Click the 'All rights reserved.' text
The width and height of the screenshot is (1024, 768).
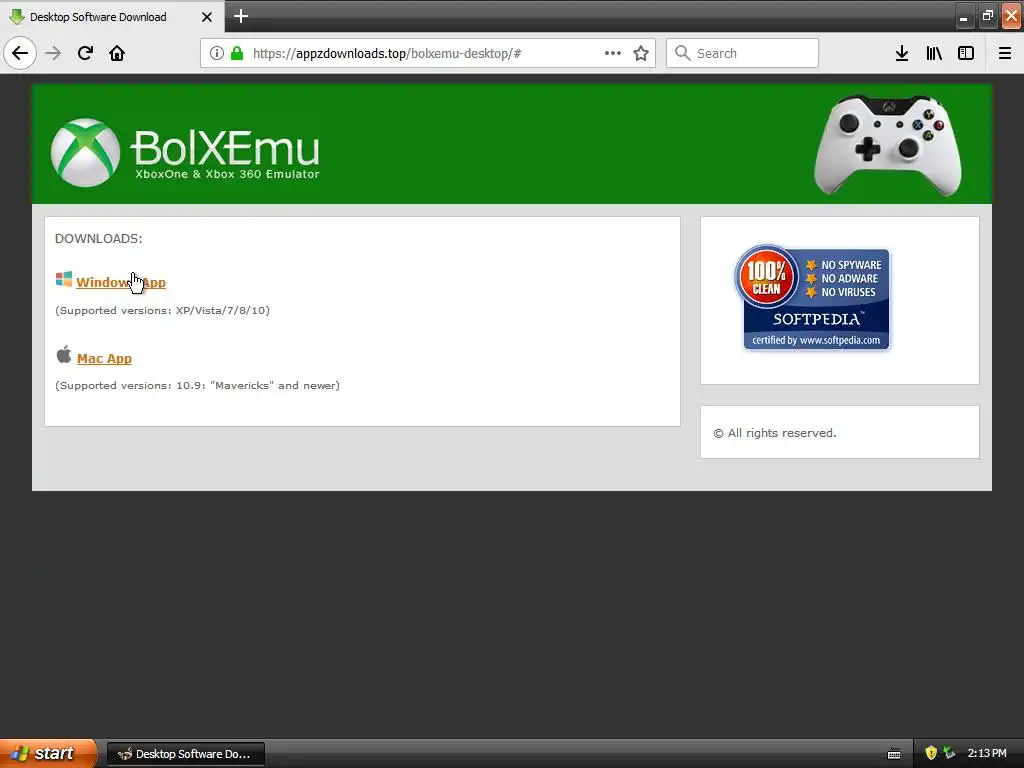coord(775,433)
